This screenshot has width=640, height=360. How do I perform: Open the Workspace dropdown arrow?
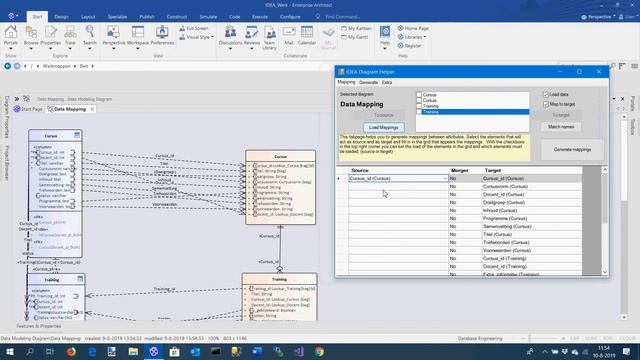point(138,49)
